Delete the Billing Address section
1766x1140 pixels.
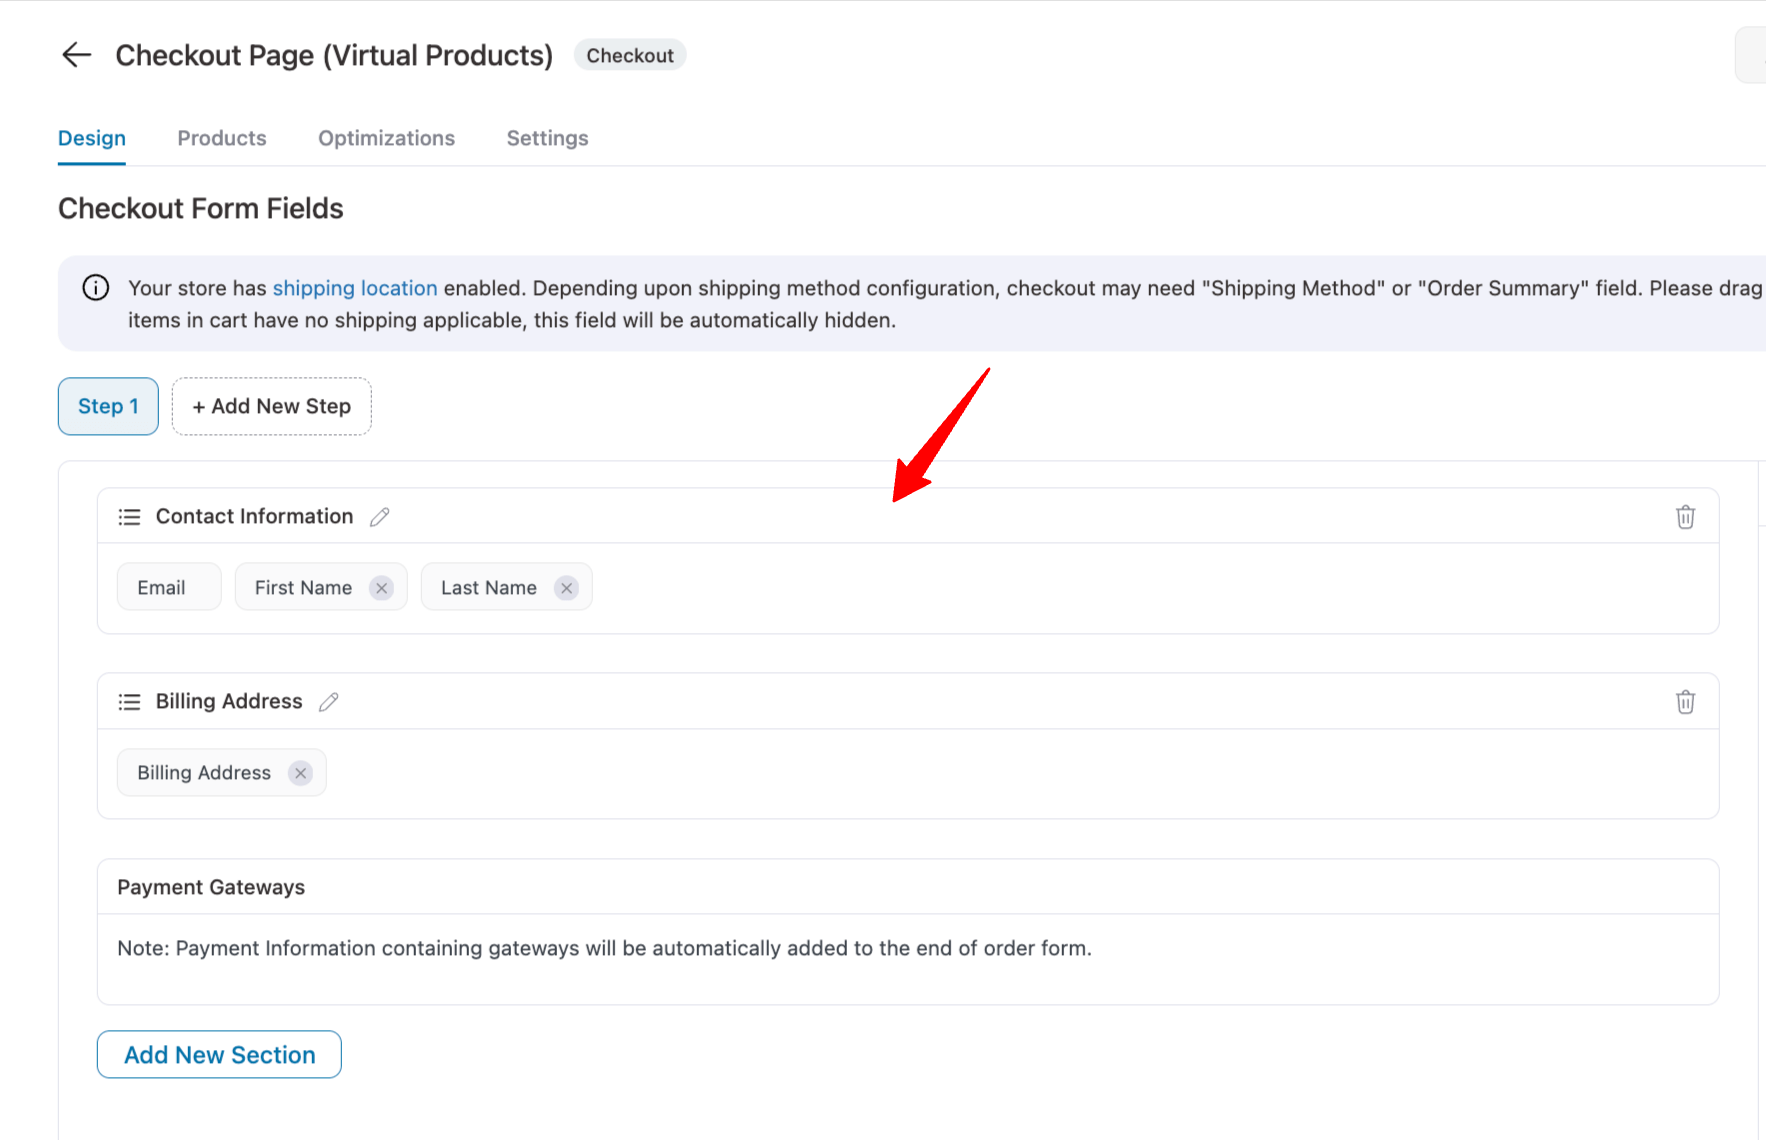1685,702
